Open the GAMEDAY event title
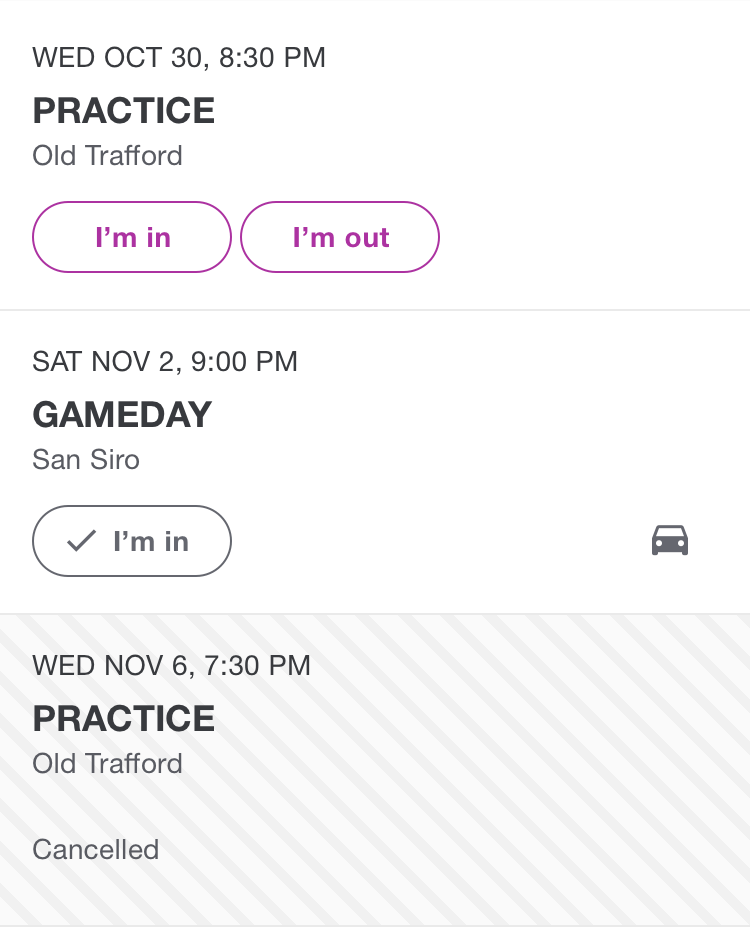 [122, 415]
